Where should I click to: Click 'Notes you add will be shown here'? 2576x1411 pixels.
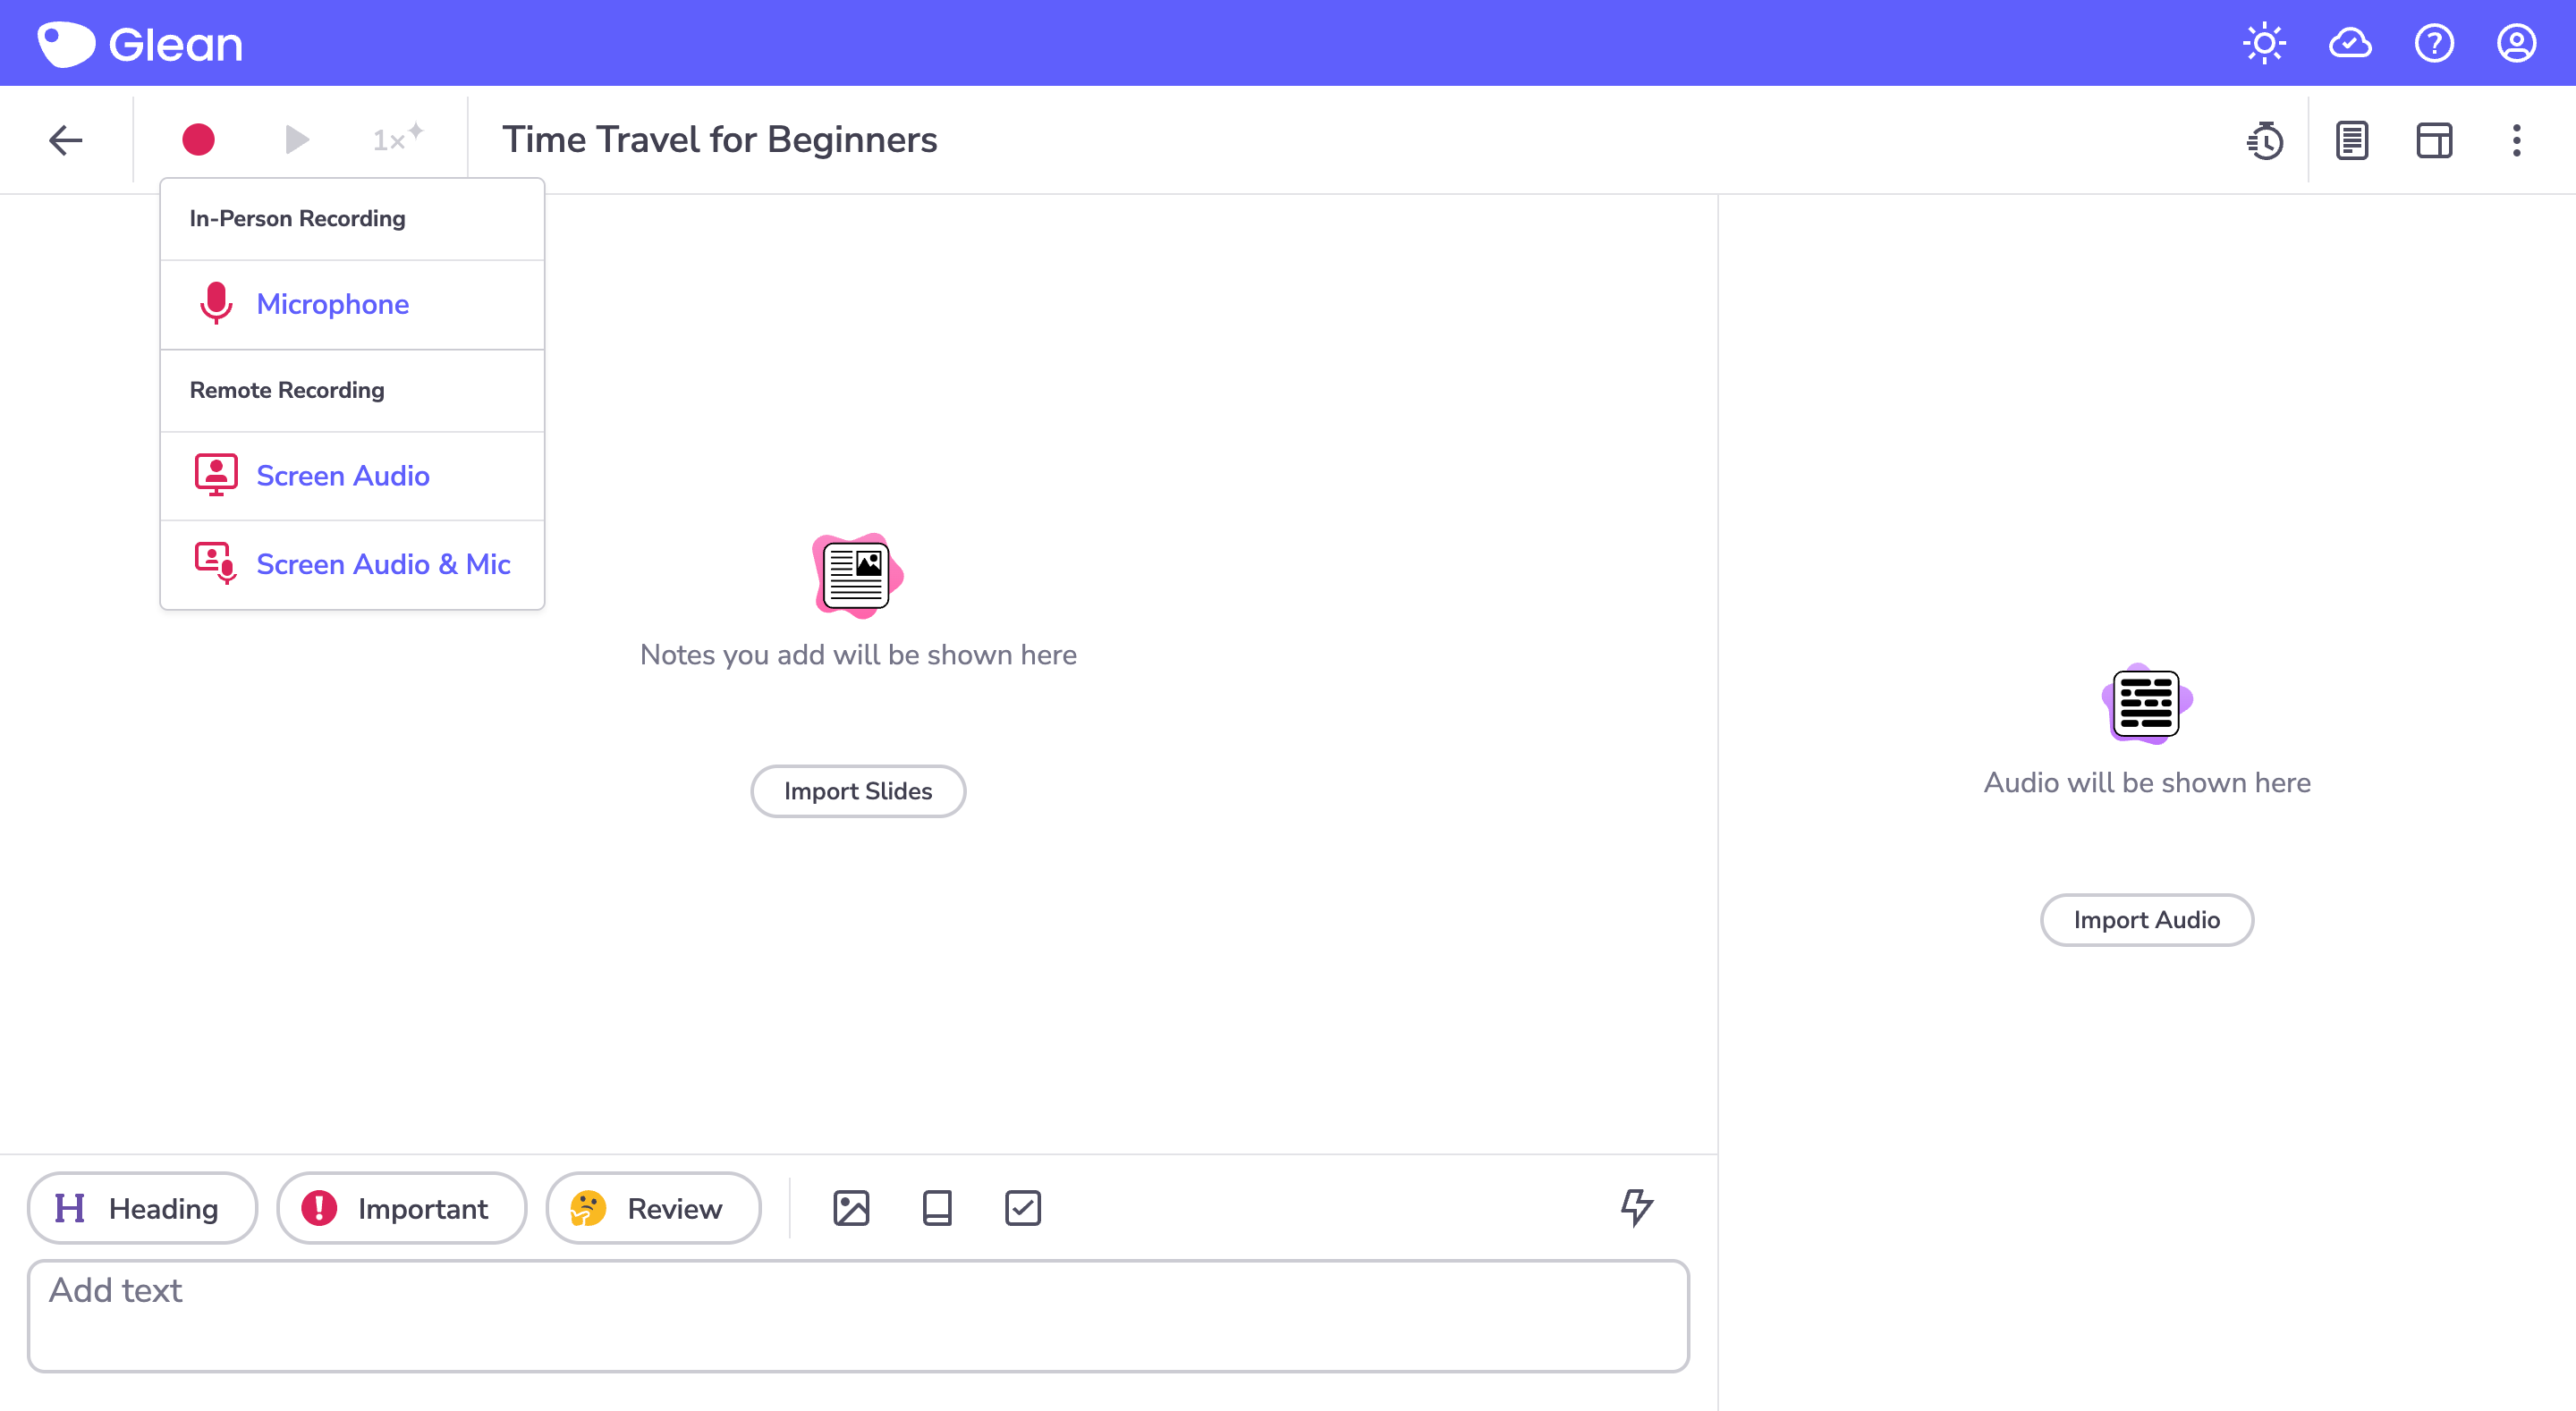point(858,655)
